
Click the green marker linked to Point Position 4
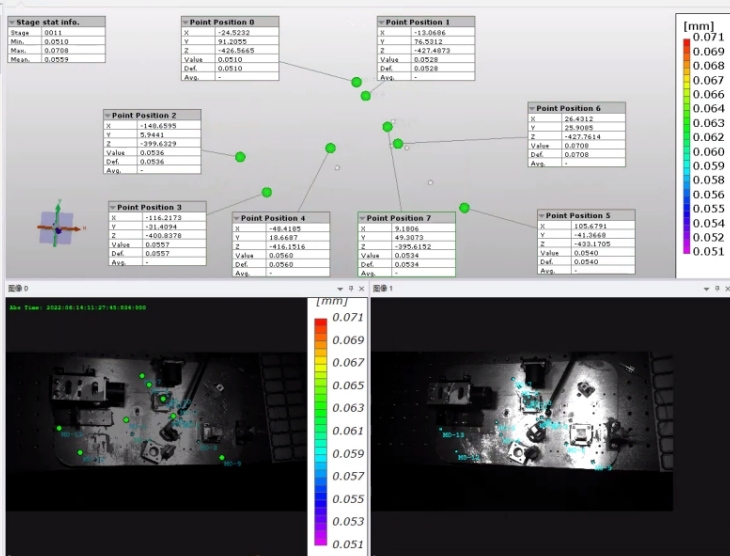330,148
